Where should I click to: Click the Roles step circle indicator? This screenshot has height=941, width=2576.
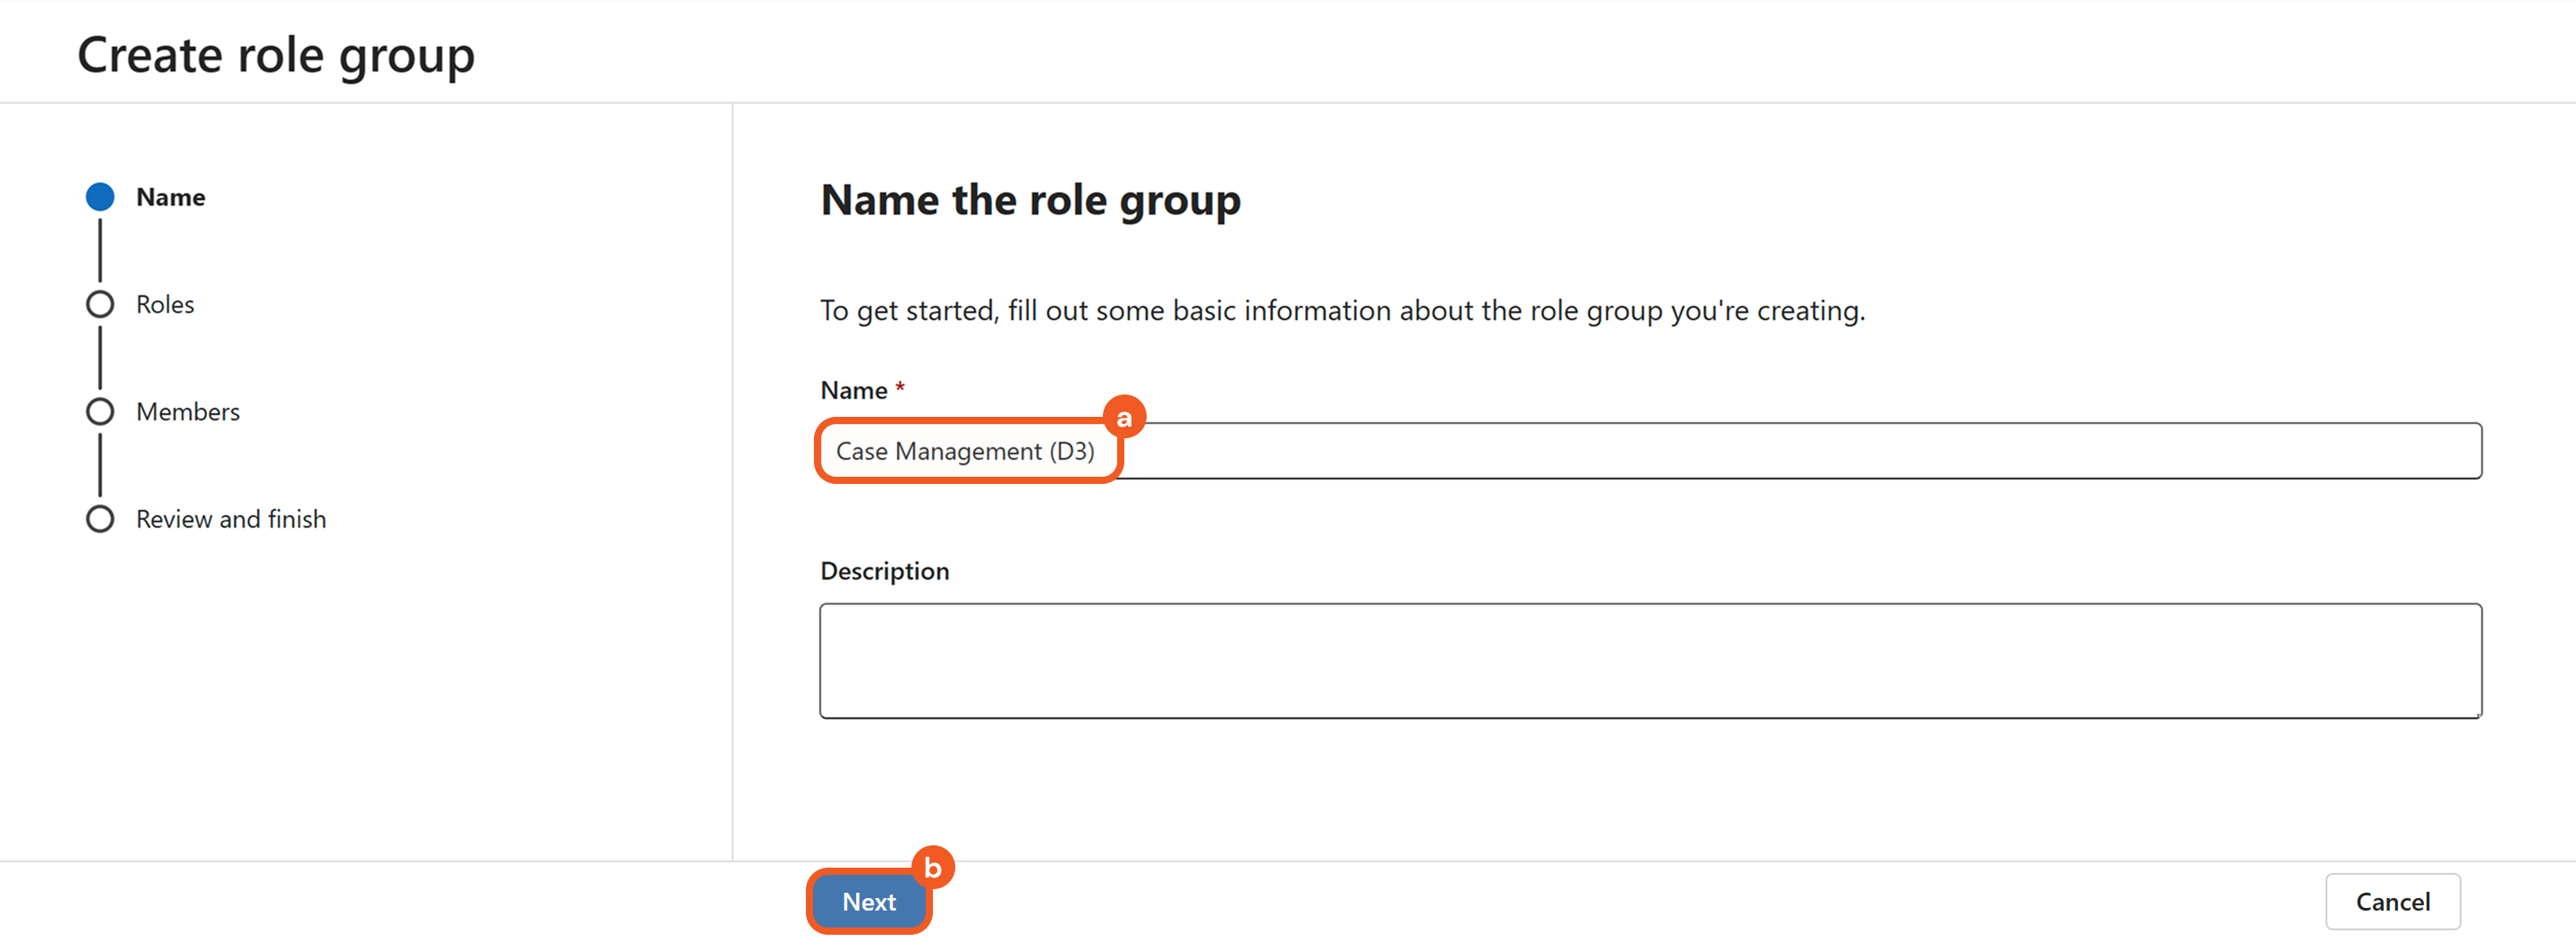tap(100, 304)
